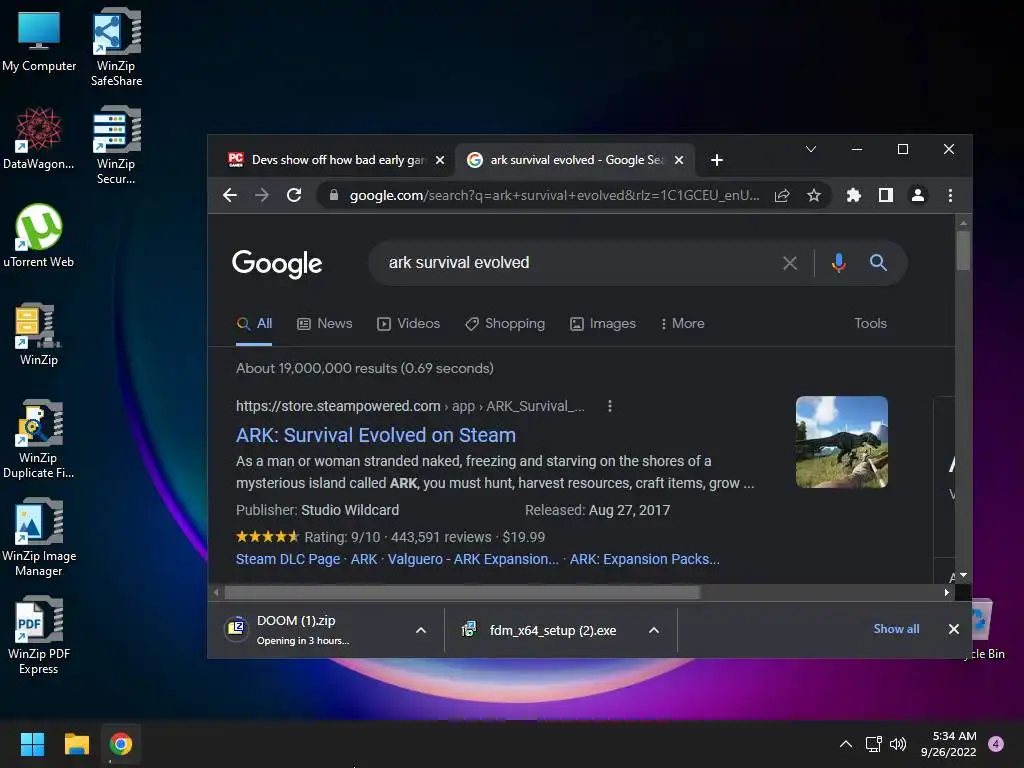The image size is (1024, 768).
Task: Open the My Computer desktop icon
Action: click(39, 42)
